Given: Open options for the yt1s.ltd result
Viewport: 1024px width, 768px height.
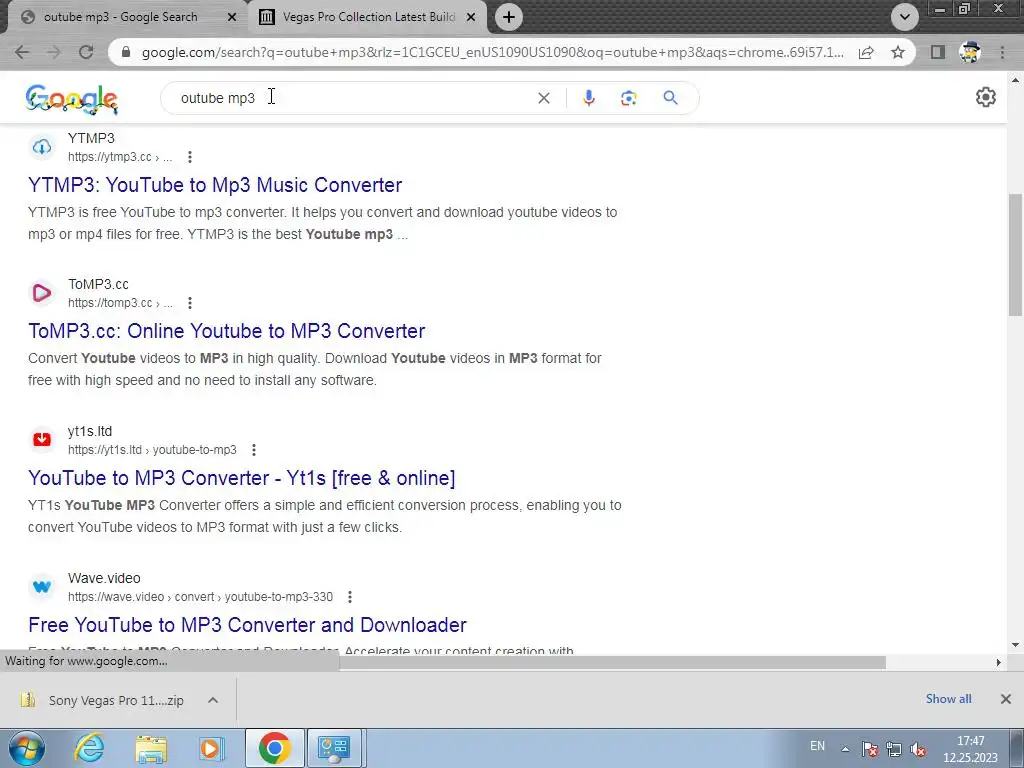Looking at the screenshot, I should pyautogui.click(x=253, y=450).
